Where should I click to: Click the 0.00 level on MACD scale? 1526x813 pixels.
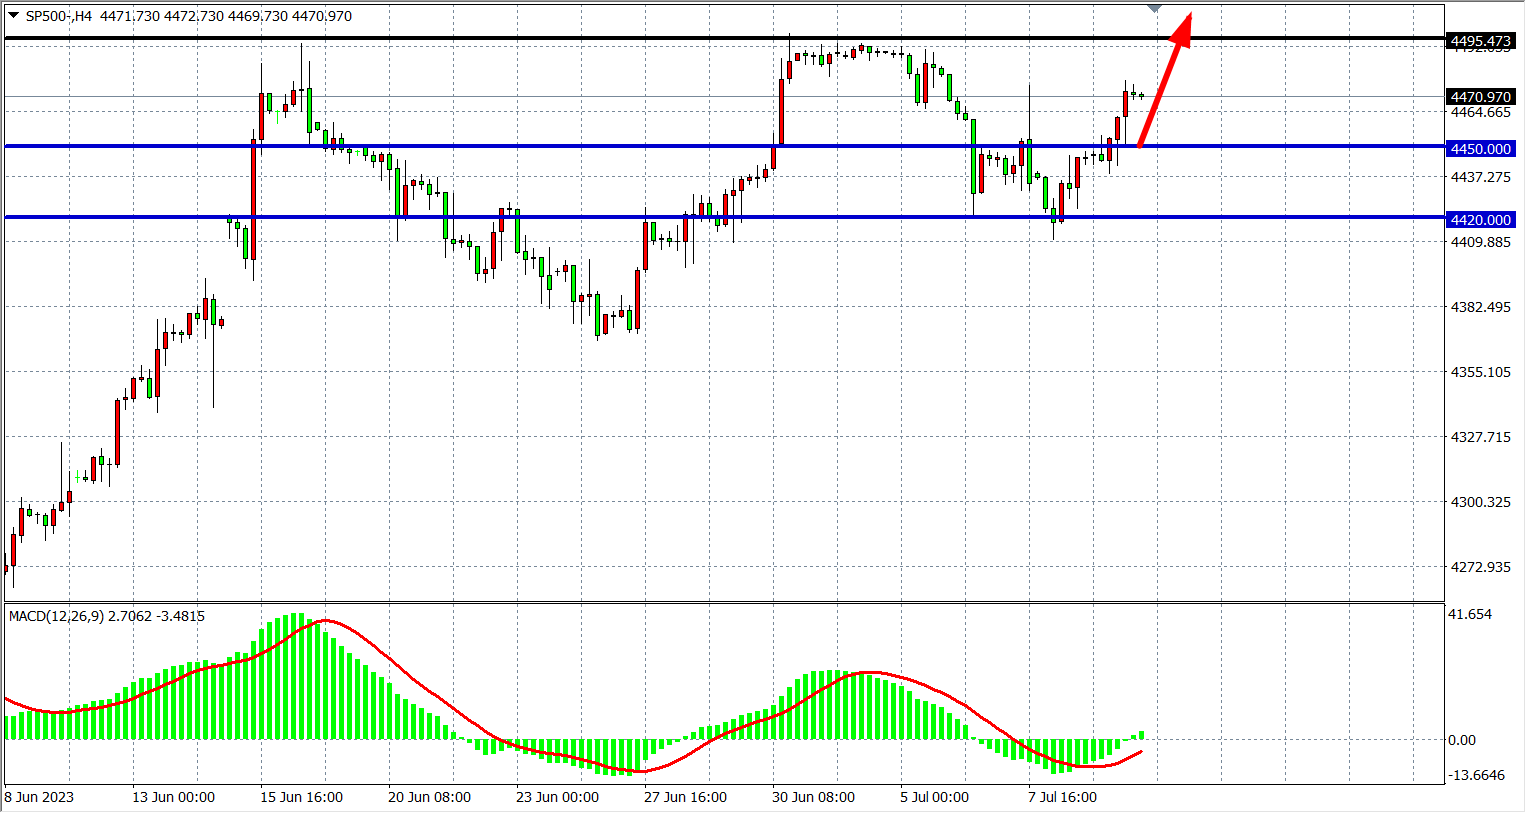point(1461,740)
